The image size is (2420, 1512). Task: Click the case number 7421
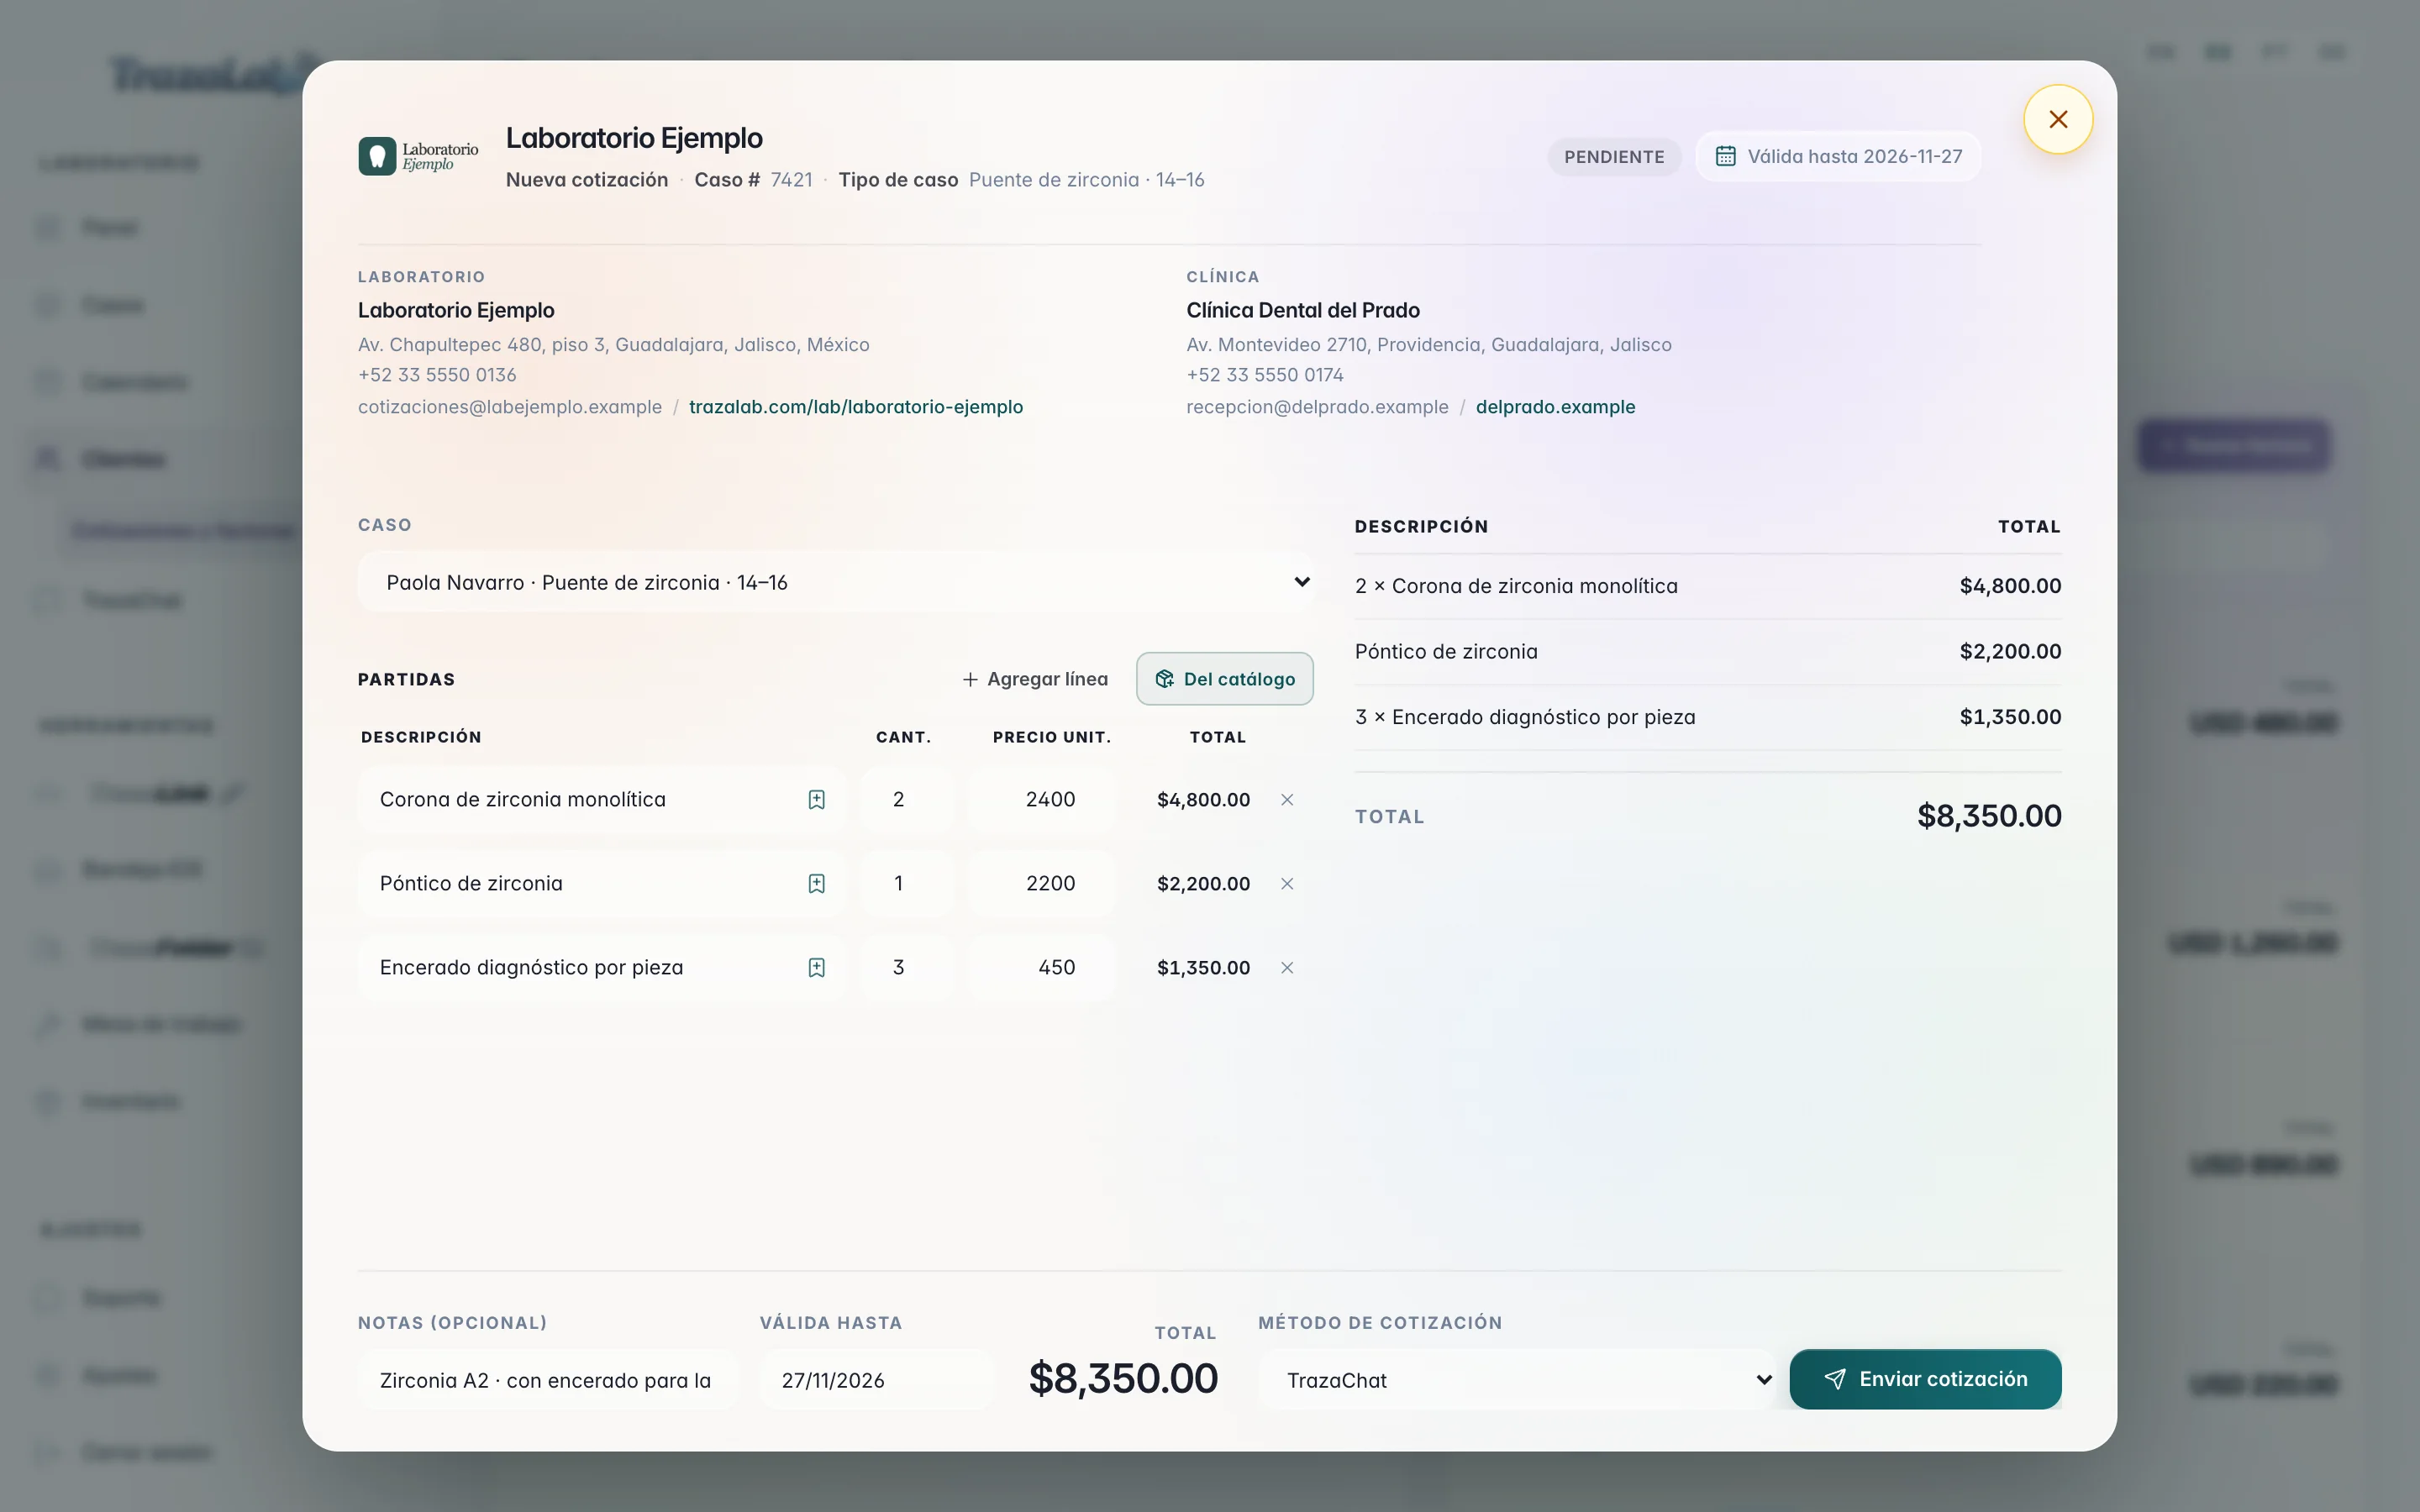pyautogui.click(x=791, y=180)
